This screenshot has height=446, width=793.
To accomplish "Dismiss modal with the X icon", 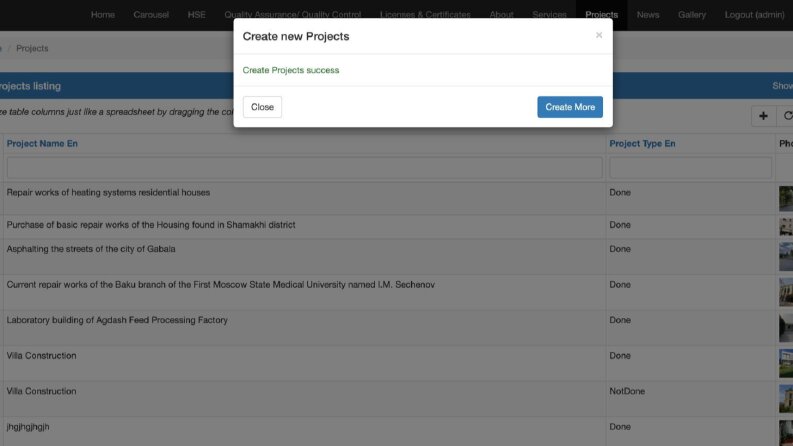I will tap(599, 35).
